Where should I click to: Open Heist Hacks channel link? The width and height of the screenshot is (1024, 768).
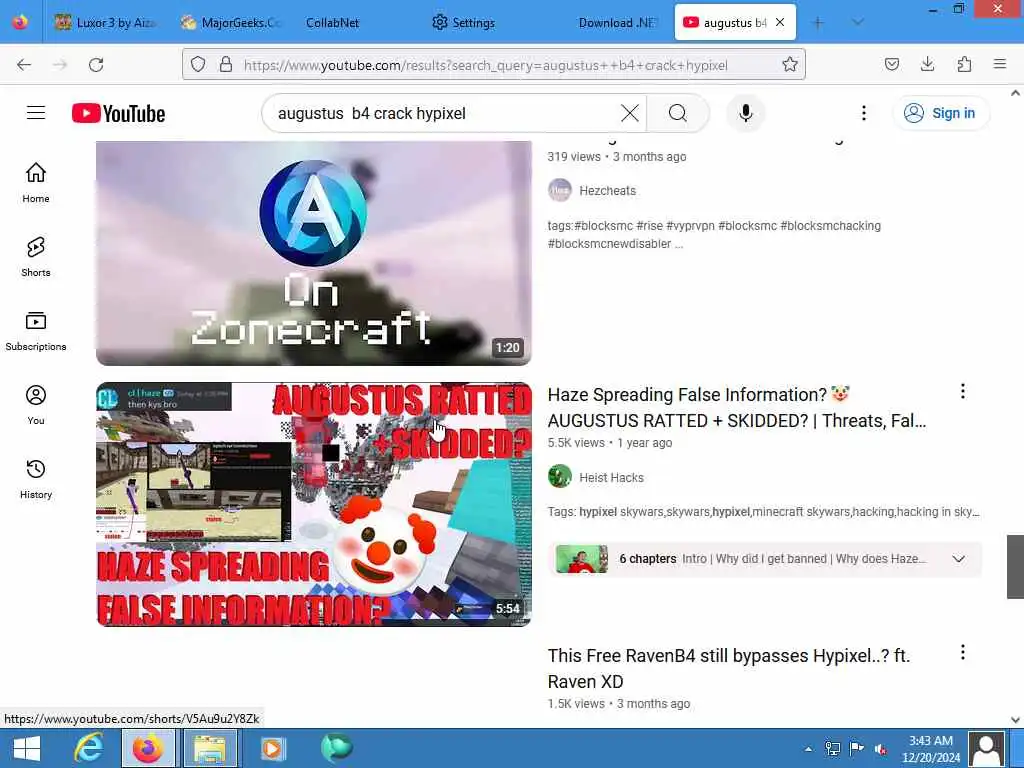(x=611, y=477)
